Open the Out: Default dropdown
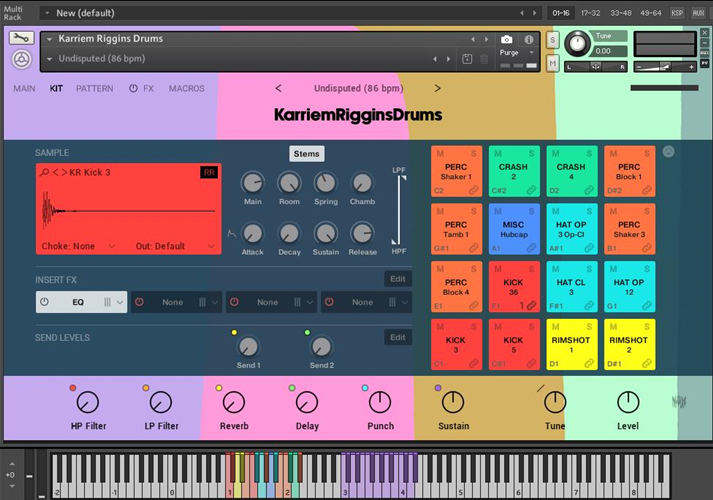The width and height of the screenshot is (713, 500). tap(163, 246)
